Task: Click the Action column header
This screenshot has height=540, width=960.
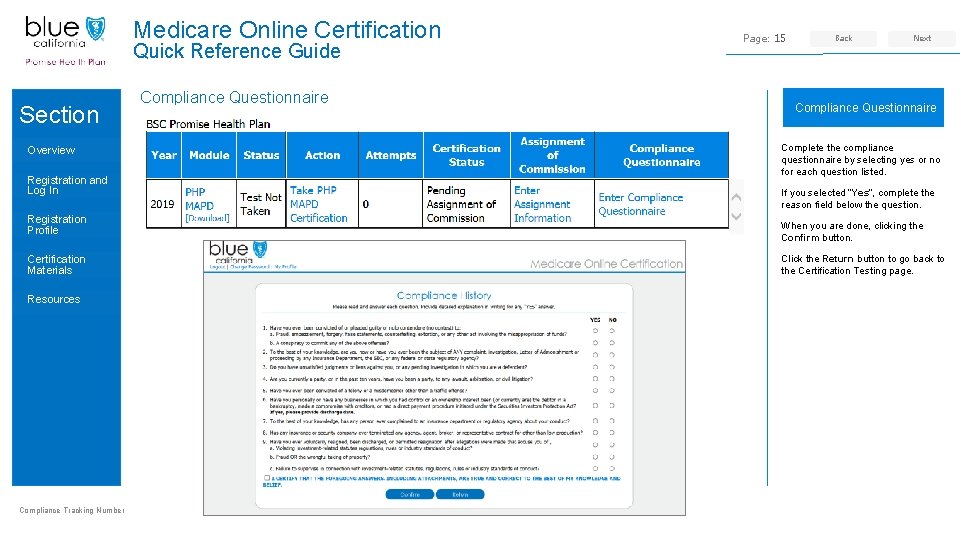Action: [x=323, y=156]
